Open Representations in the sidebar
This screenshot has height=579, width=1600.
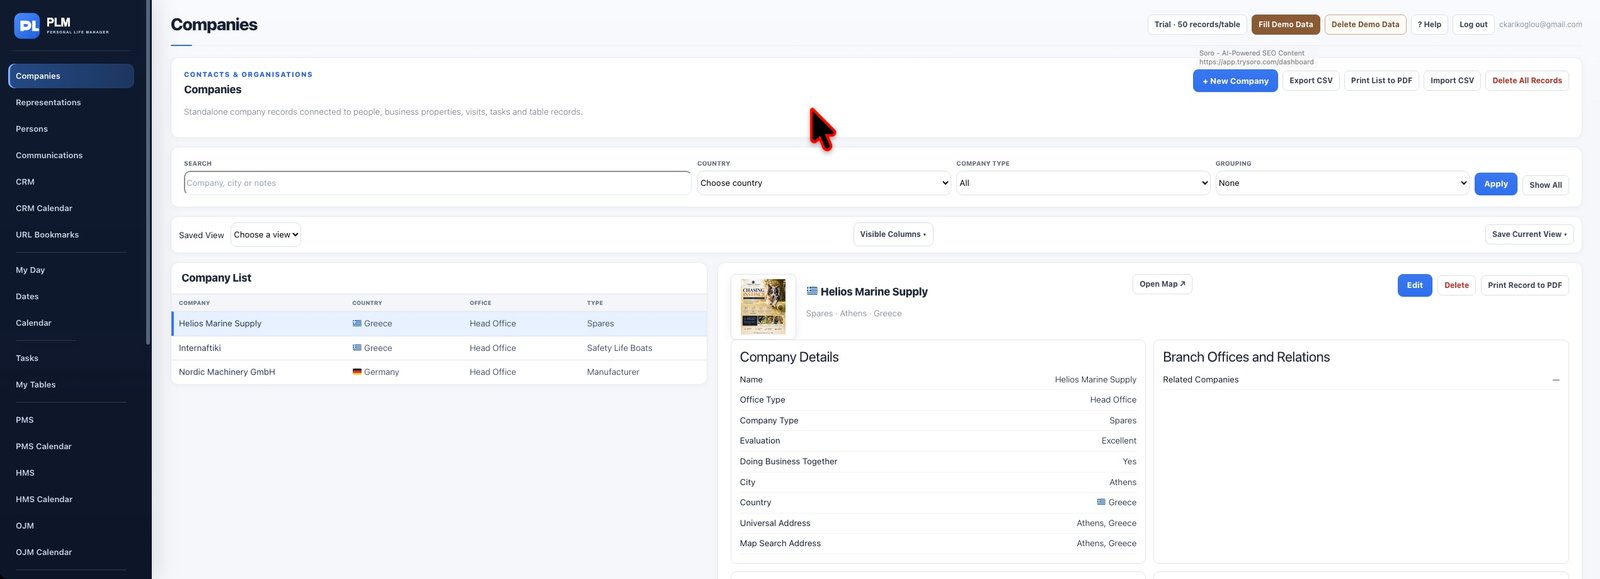[48, 102]
